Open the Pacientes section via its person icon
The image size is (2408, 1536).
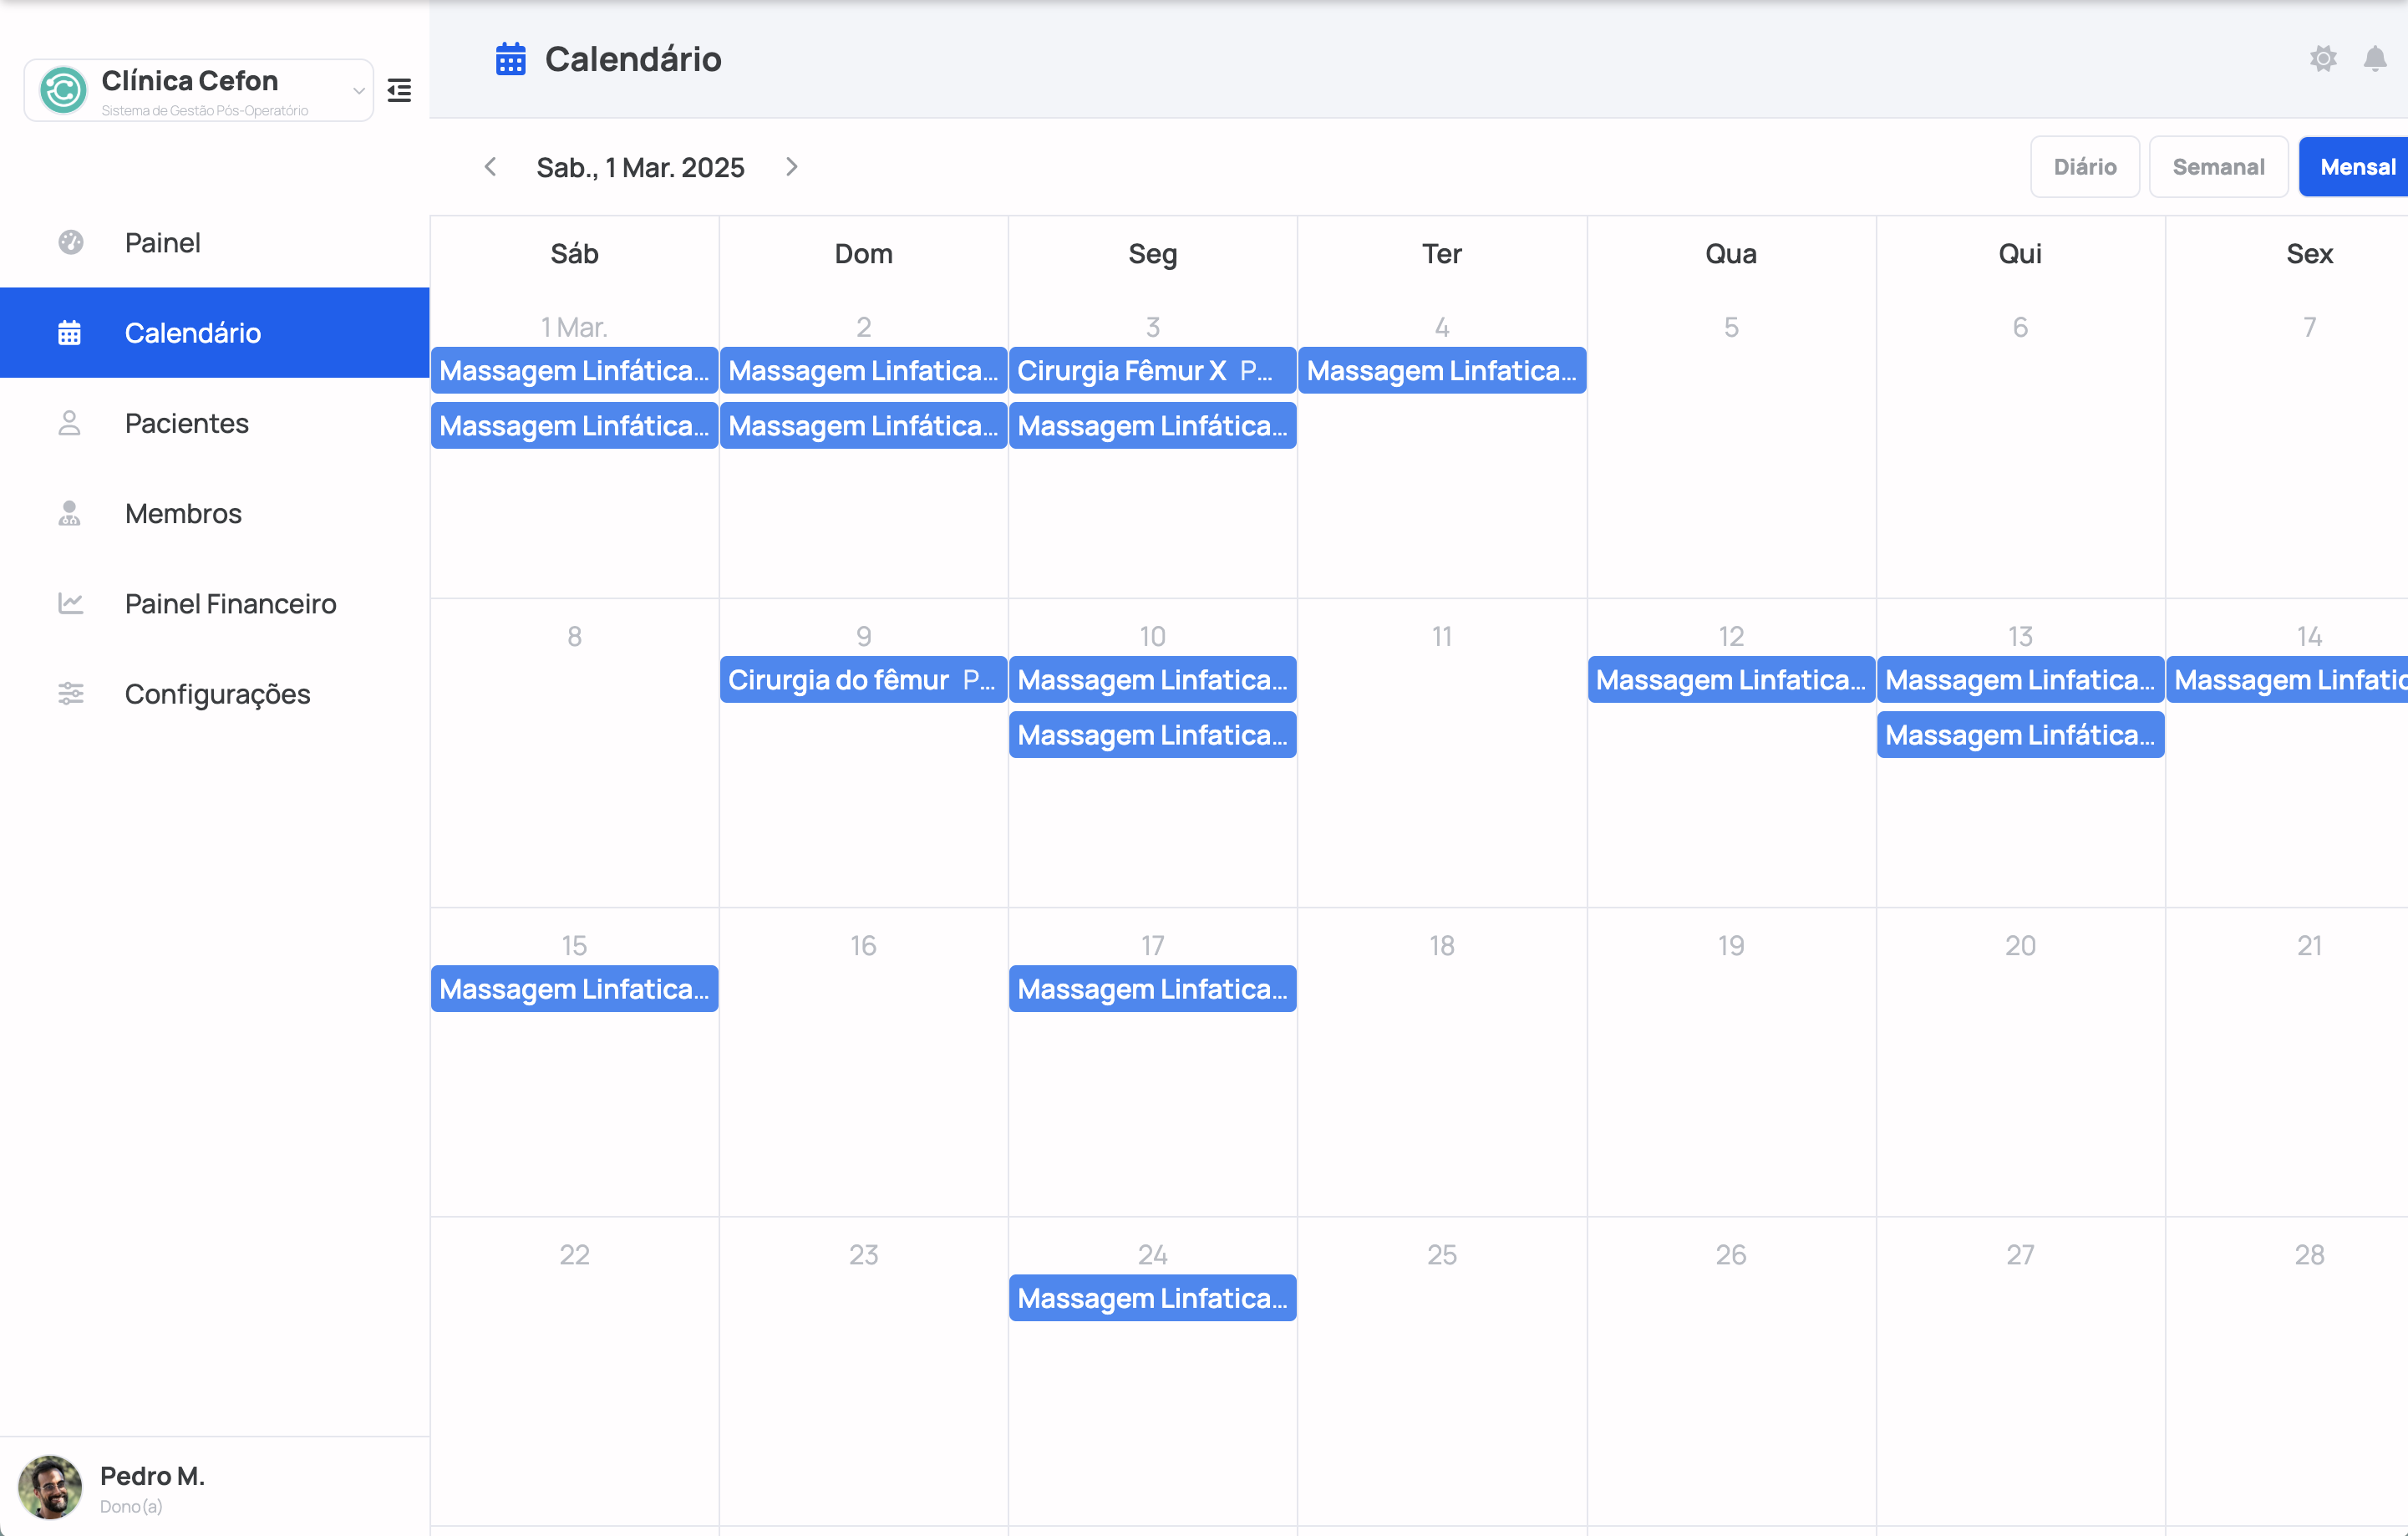(69, 423)
